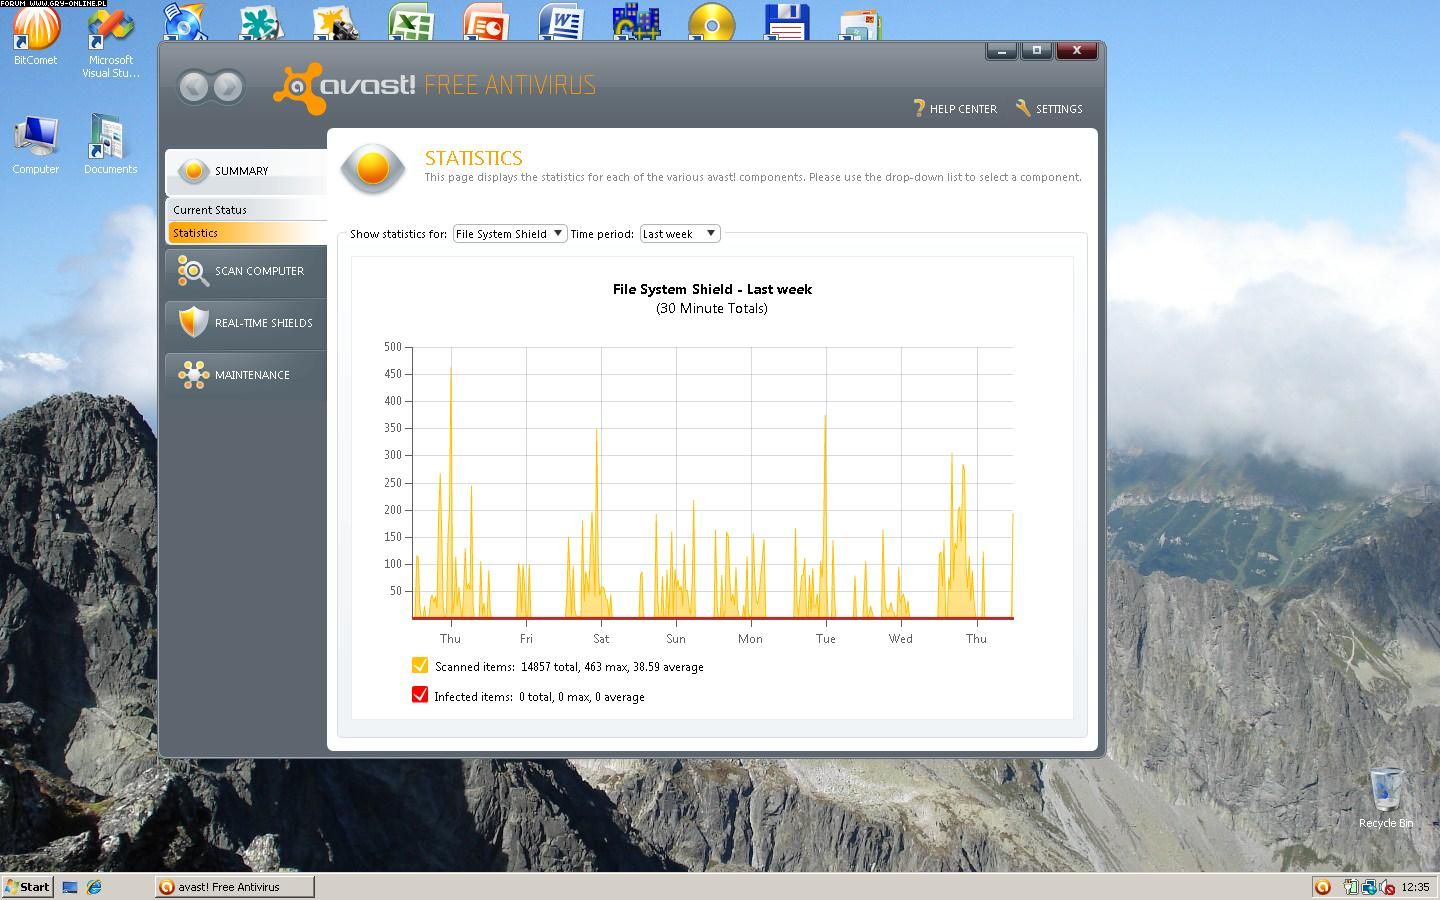
Task: Click the chart title File System Shield - Last week
Action: tap(712, 289)
